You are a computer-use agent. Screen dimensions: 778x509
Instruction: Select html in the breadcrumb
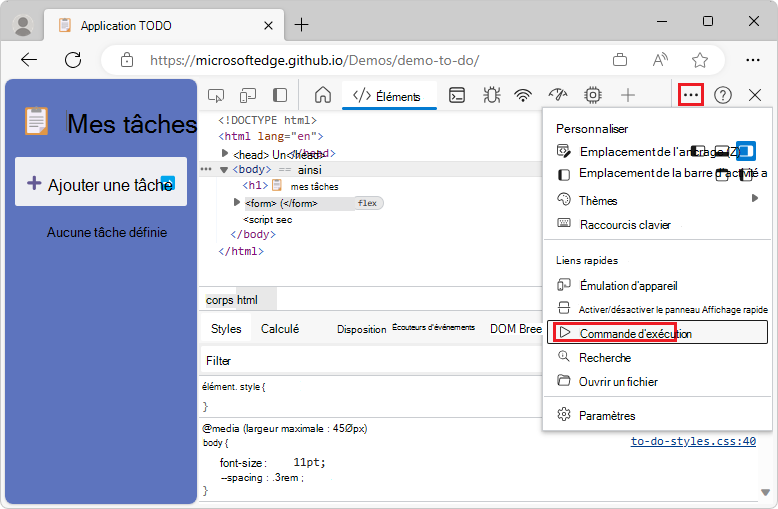tap(247, 300)
